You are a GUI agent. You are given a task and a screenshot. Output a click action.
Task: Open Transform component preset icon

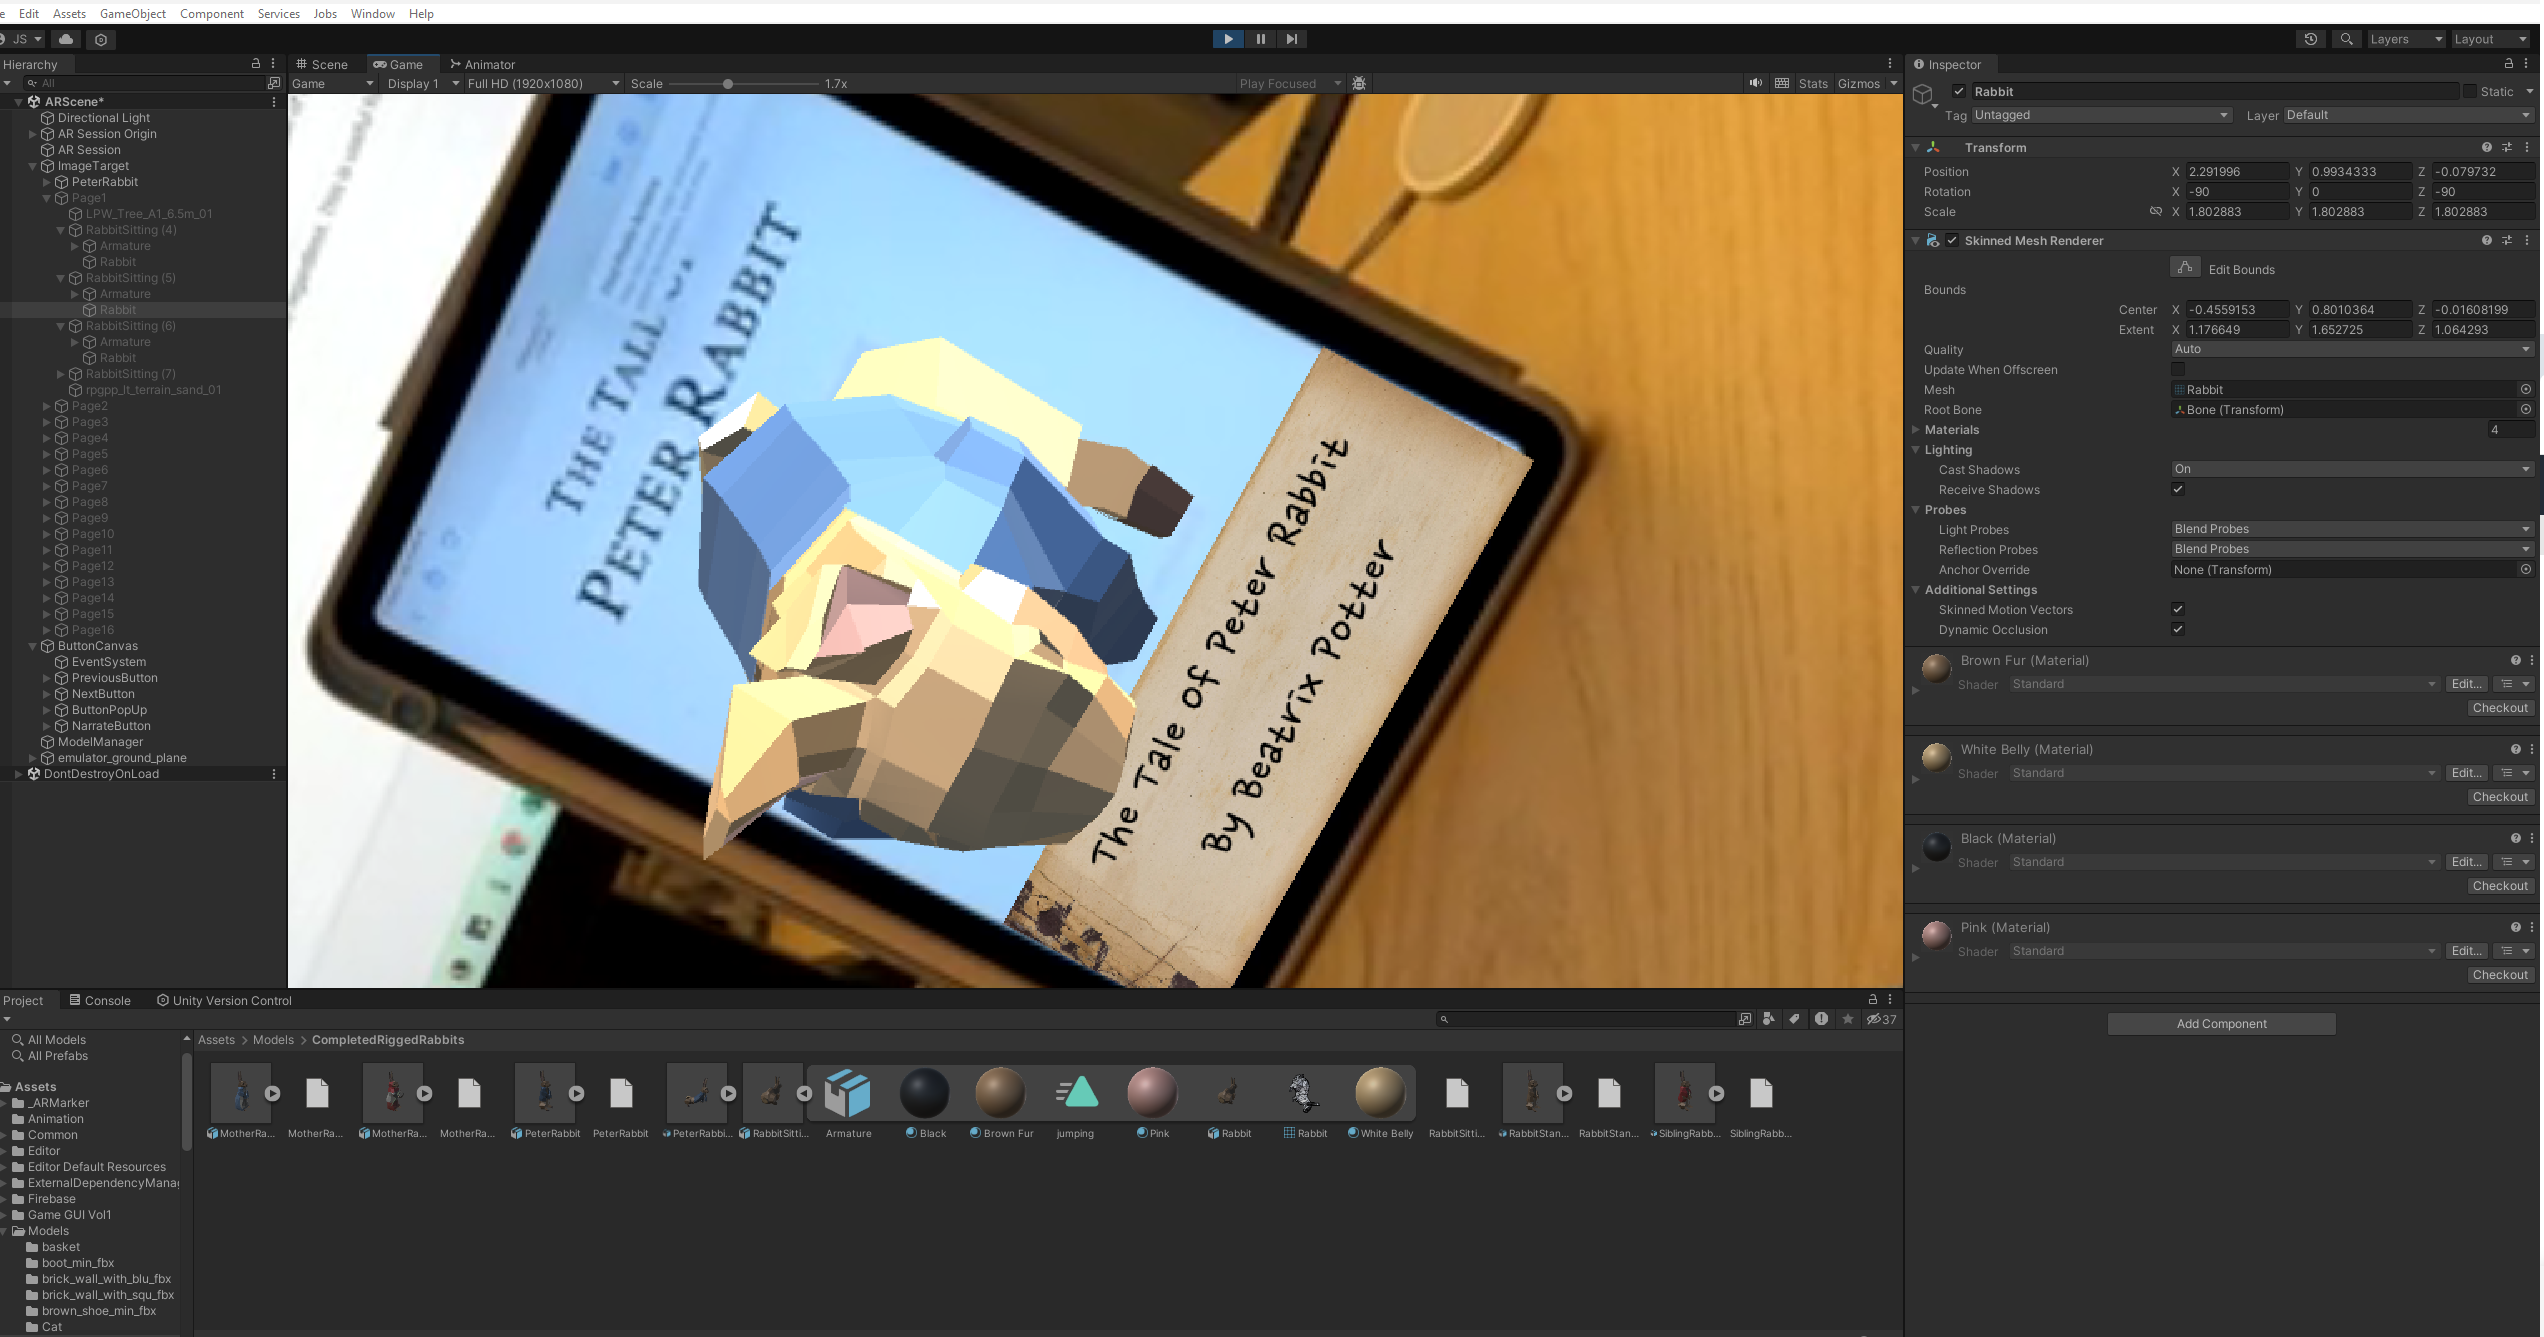tap(2507, 148)
